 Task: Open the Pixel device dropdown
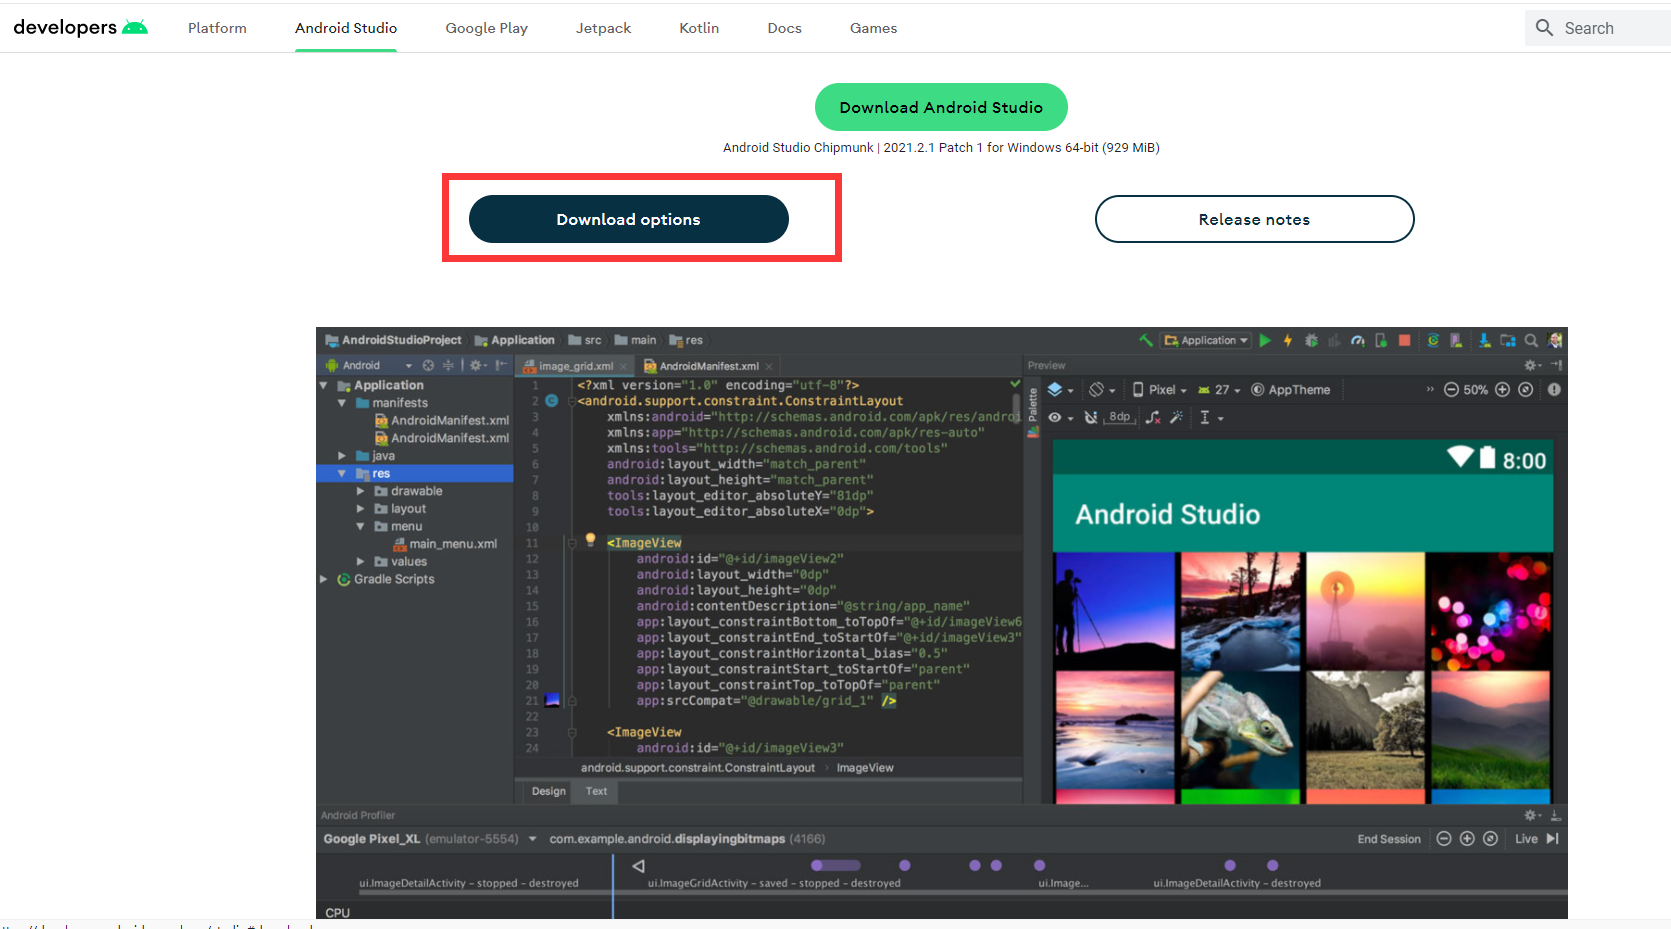point(1160,390)
